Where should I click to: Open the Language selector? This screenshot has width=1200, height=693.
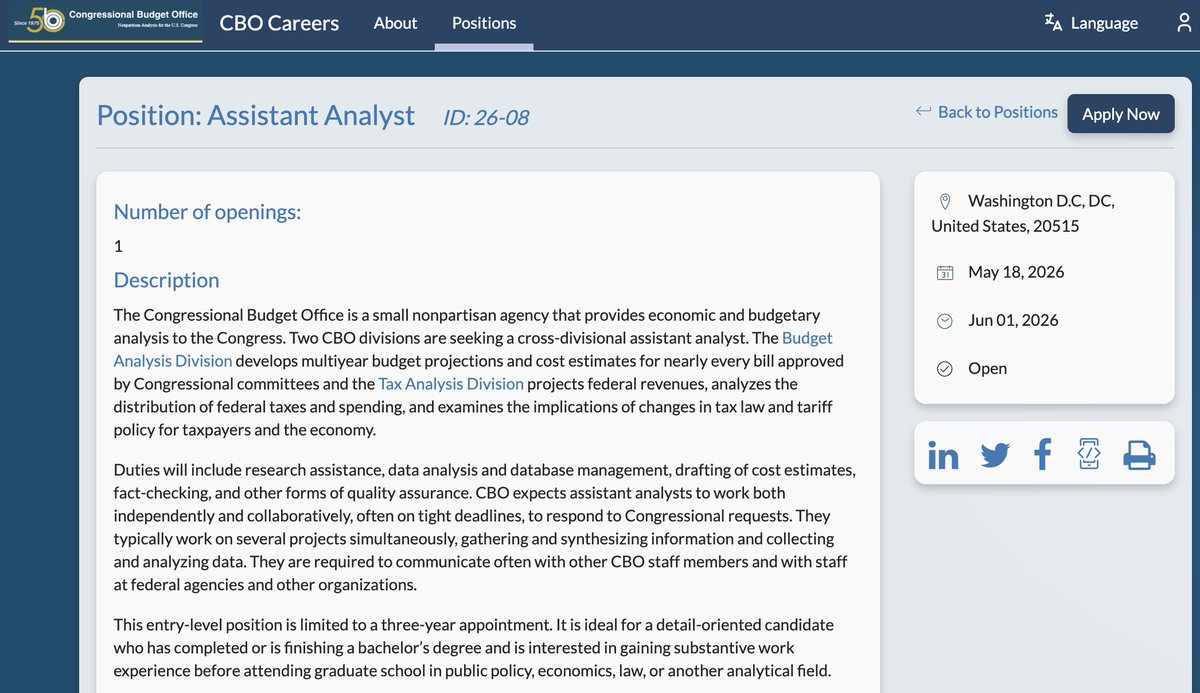1091,23
